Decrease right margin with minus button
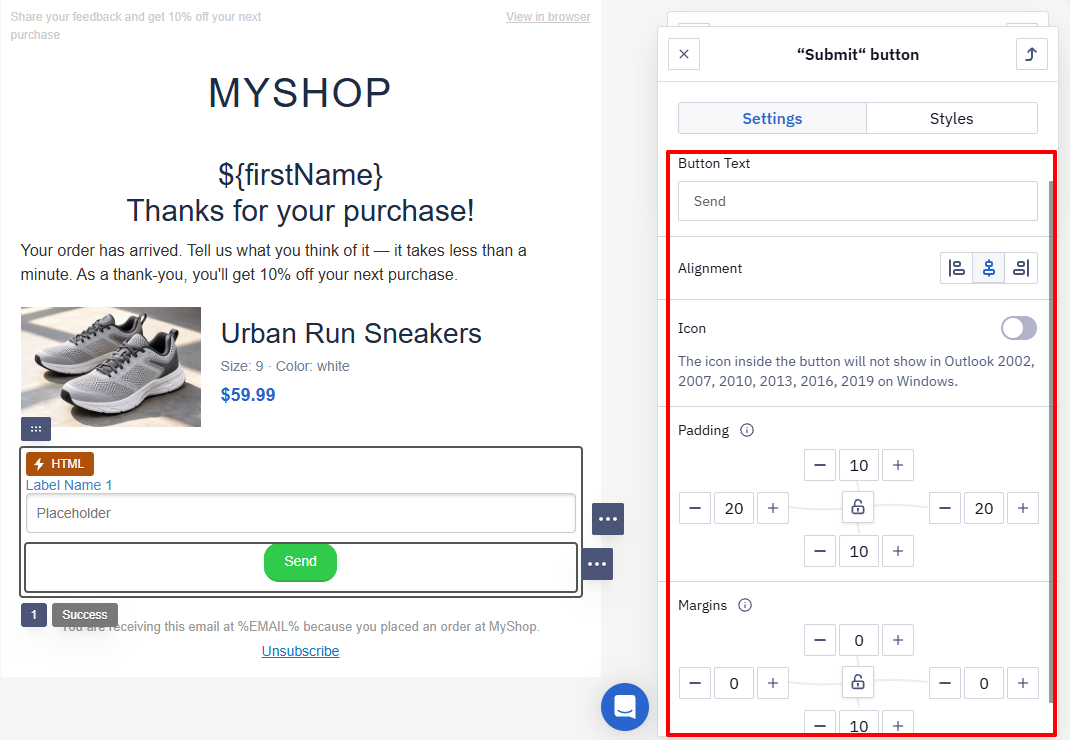 944,683
